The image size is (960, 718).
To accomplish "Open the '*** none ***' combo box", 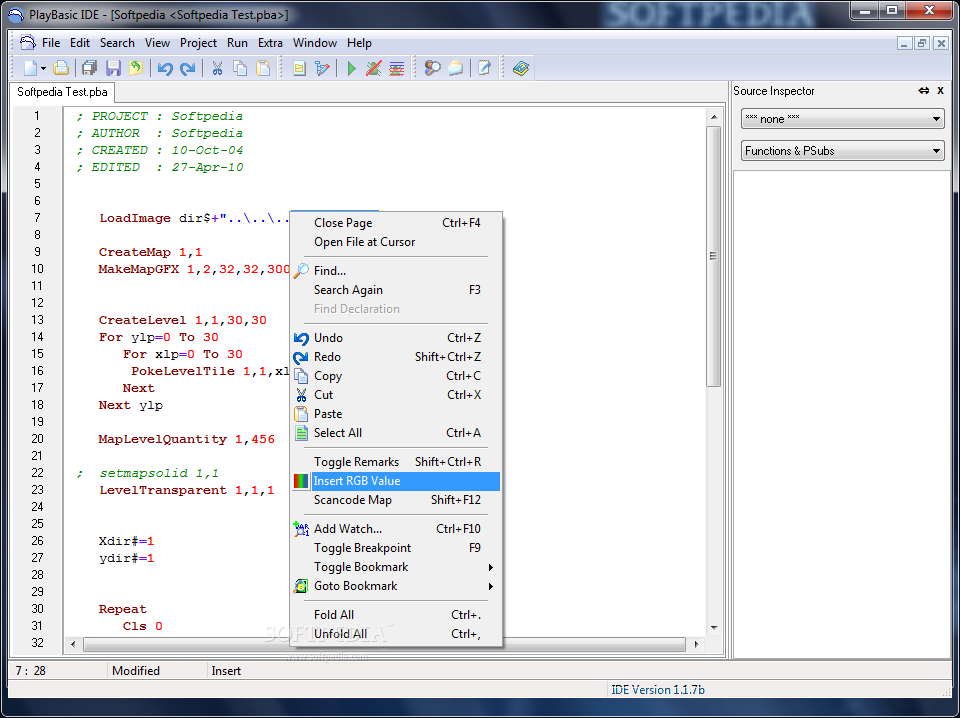I will coord(842,119).
